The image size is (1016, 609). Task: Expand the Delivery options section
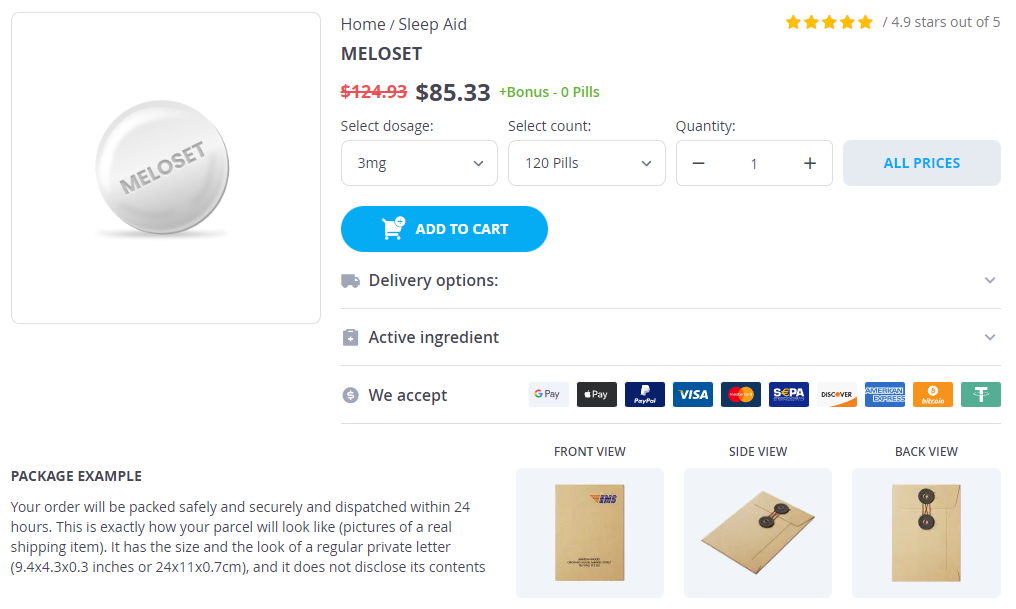click(670, 280)
